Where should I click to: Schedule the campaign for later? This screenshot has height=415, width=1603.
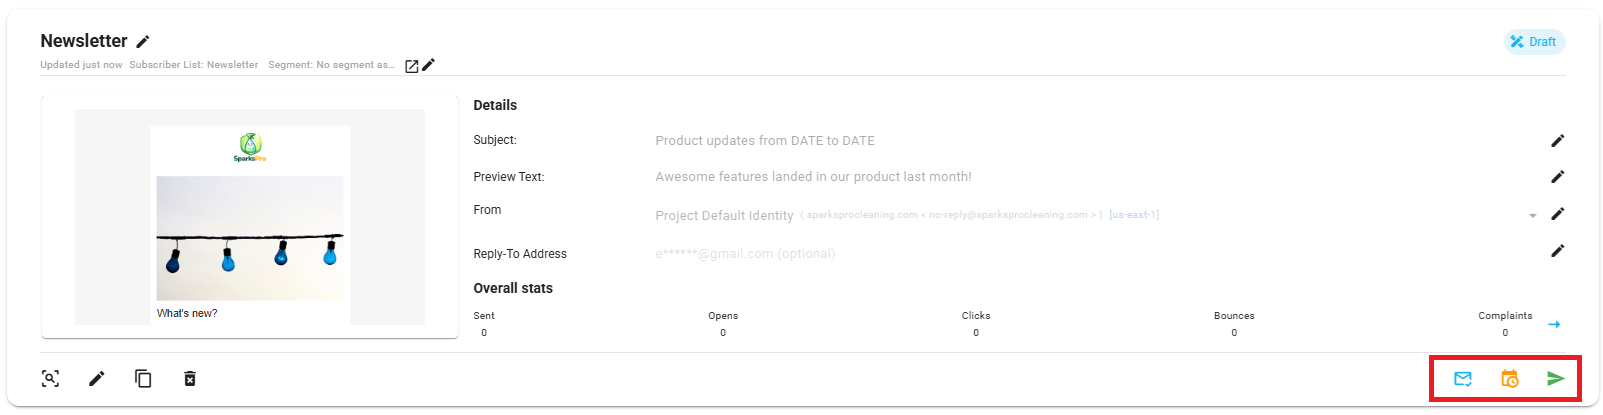tap(1510, 378)
